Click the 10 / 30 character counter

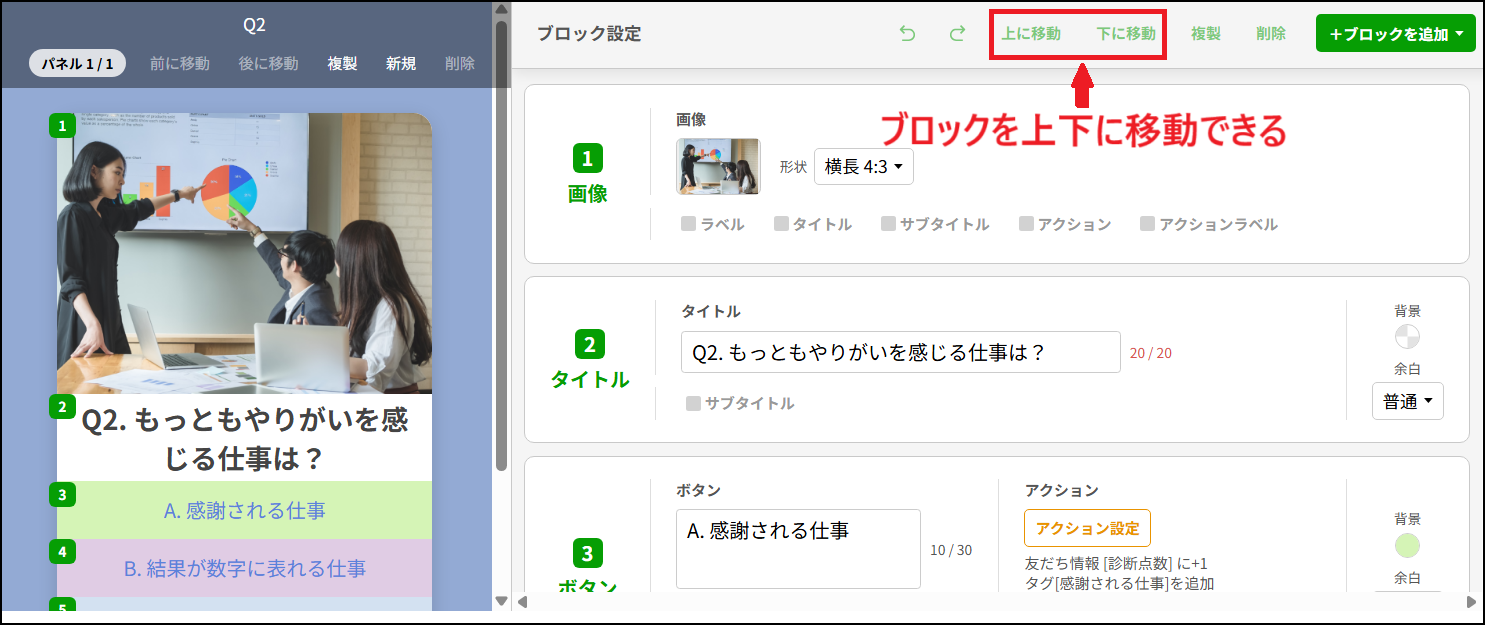click(x=951, y=550)
